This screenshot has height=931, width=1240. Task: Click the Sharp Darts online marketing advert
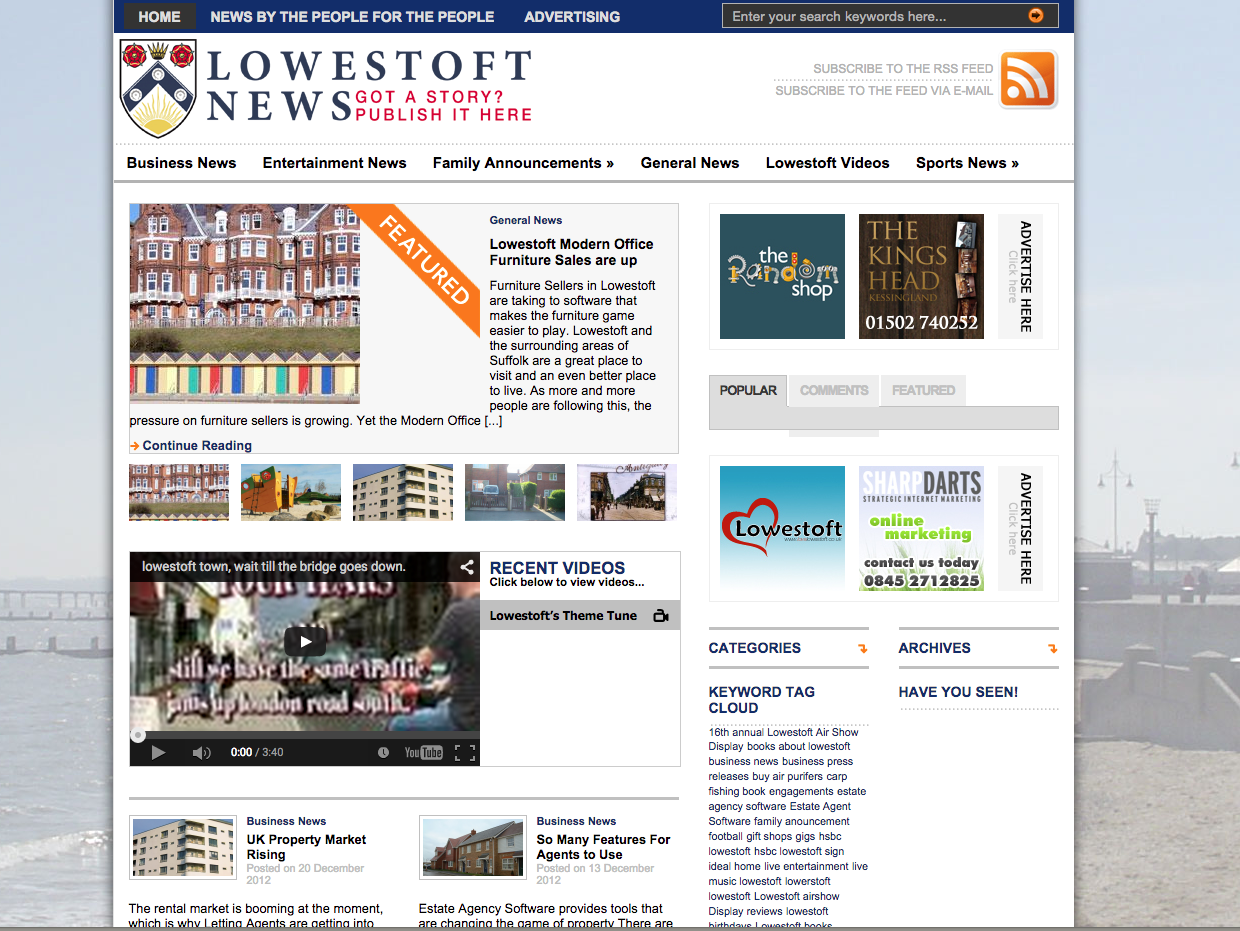pyautogui.click(x=921, y=529)
